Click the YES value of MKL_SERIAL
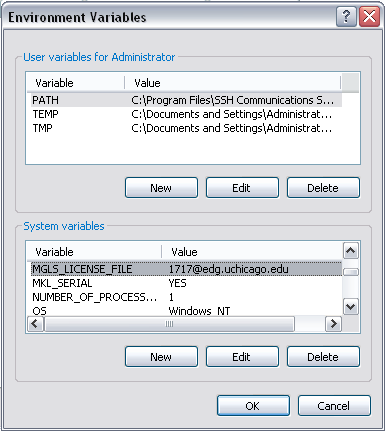The width and height of the screenshot is (385, 431). [x=177, y=283]
